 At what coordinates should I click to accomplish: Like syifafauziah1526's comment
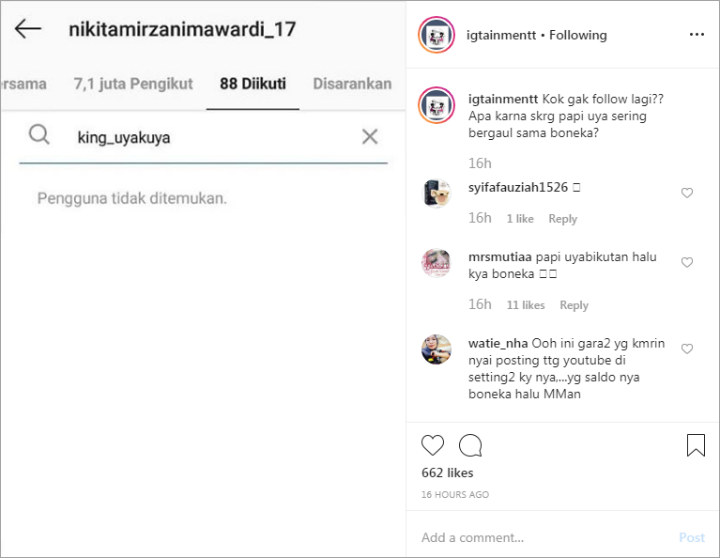(687, 193)
